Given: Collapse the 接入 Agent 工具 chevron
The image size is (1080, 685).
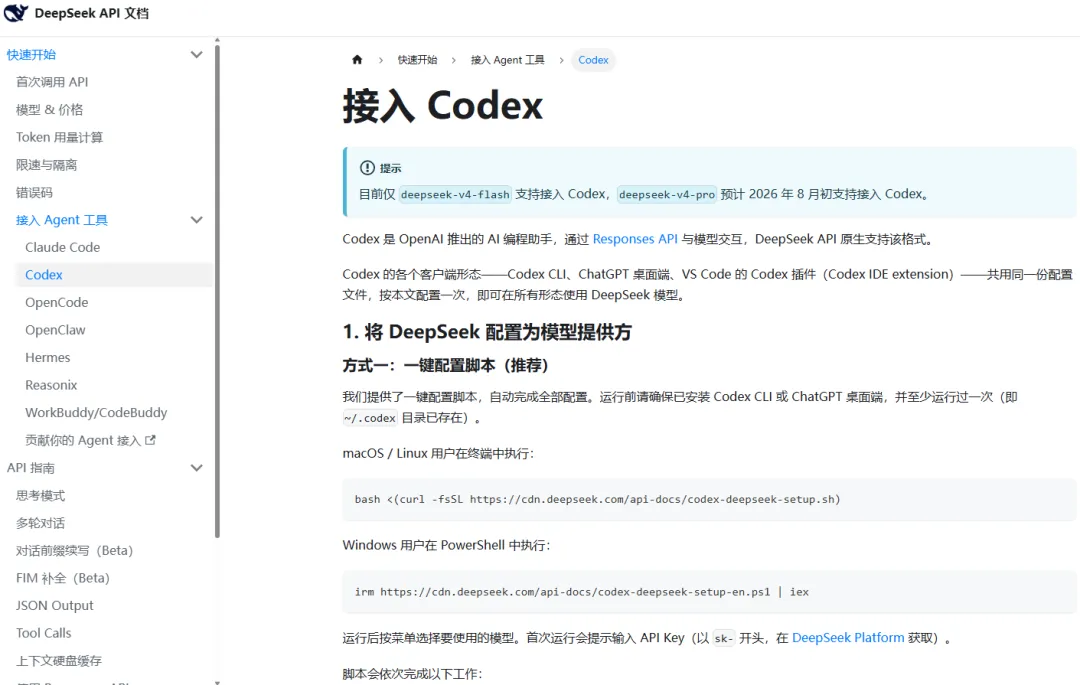Looking at the screenshot, I should point(196,220).
